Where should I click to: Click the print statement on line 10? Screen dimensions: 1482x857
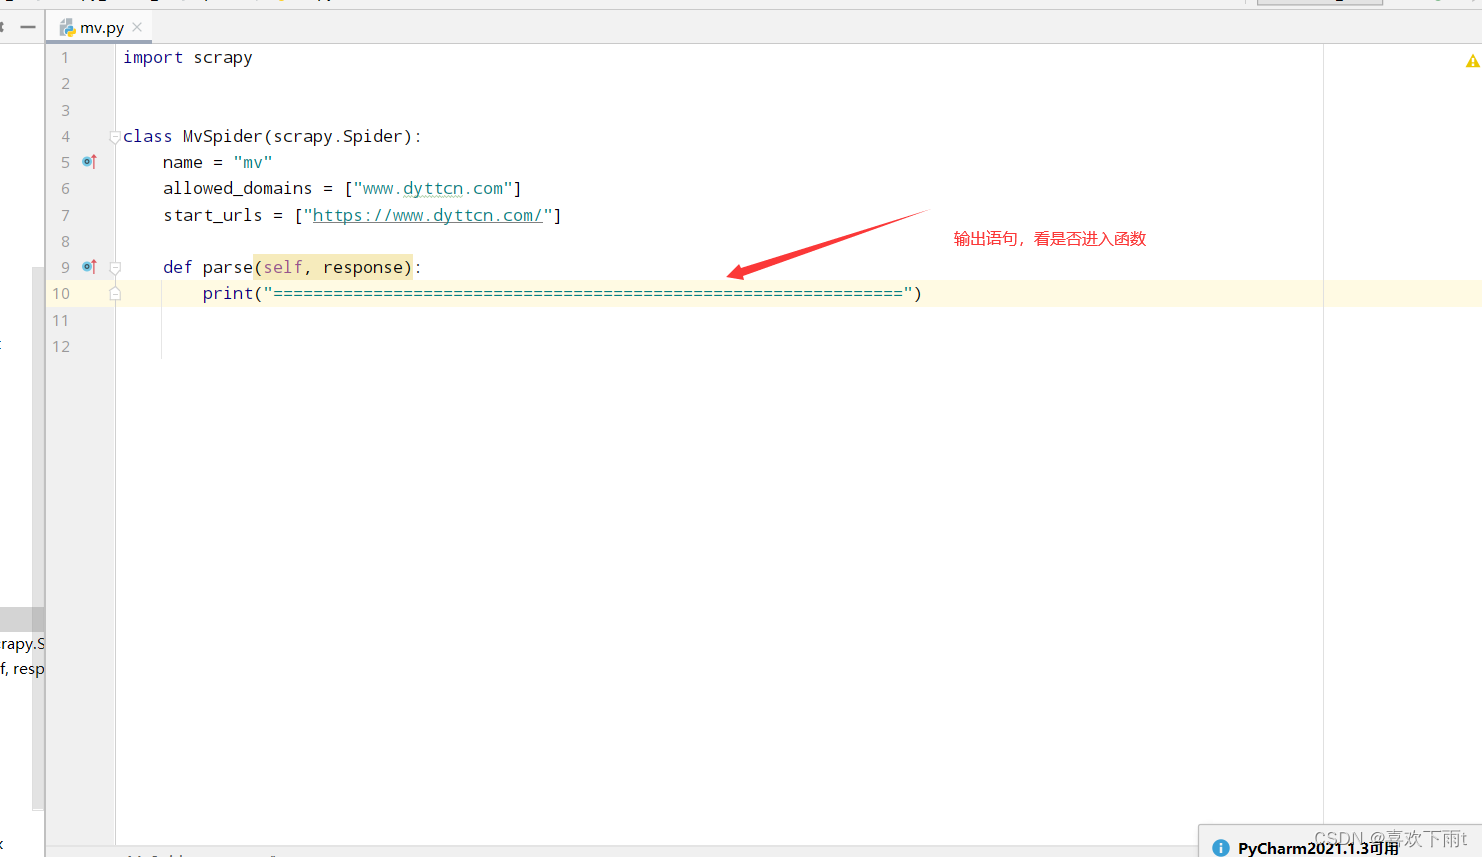562,293
